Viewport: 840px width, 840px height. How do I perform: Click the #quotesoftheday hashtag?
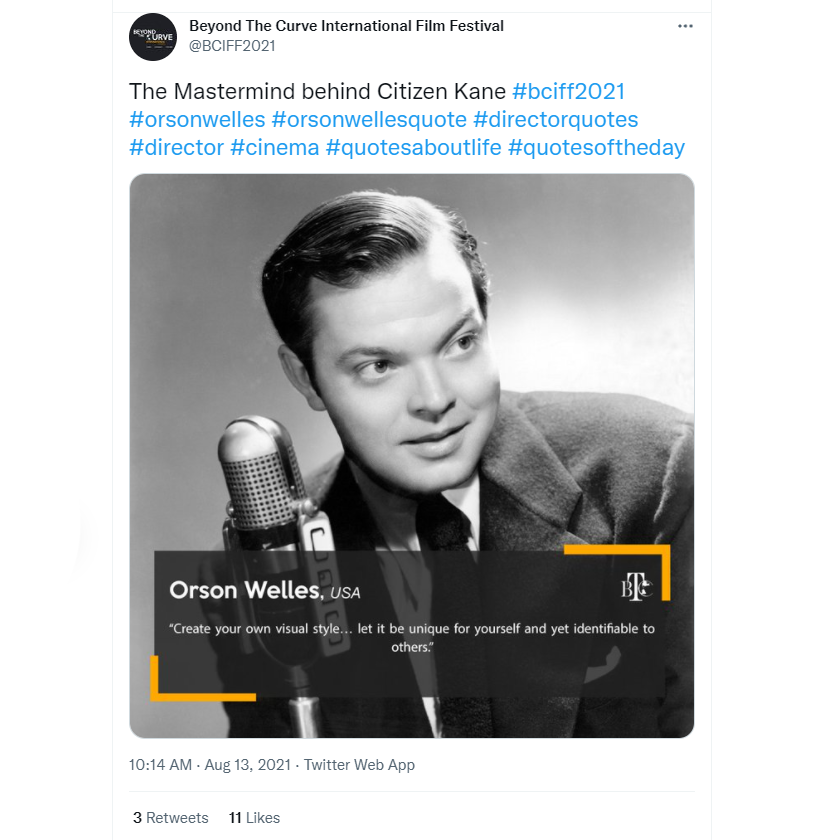596,148
